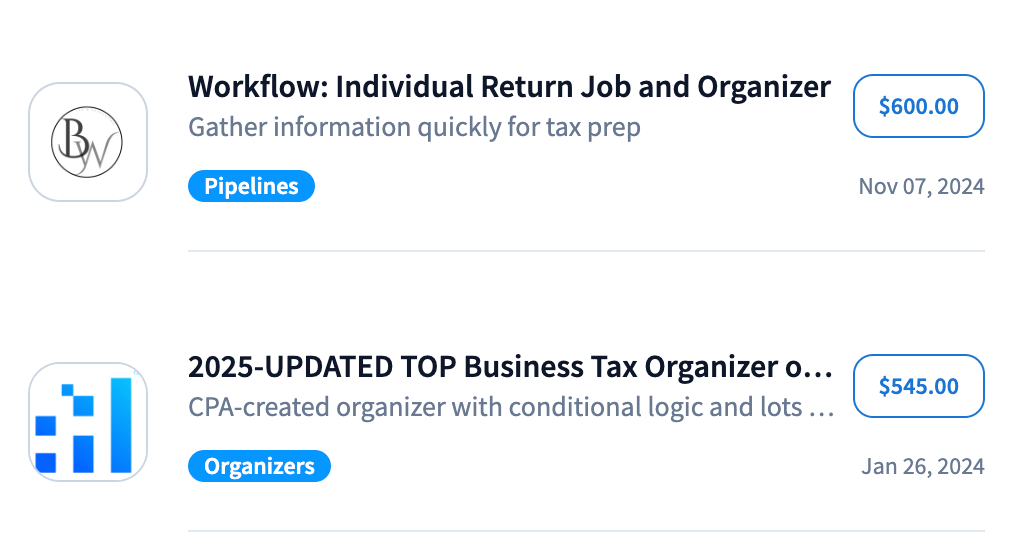
Task: Click the divider line below the Pipelines listing
Action: point(586,250)
